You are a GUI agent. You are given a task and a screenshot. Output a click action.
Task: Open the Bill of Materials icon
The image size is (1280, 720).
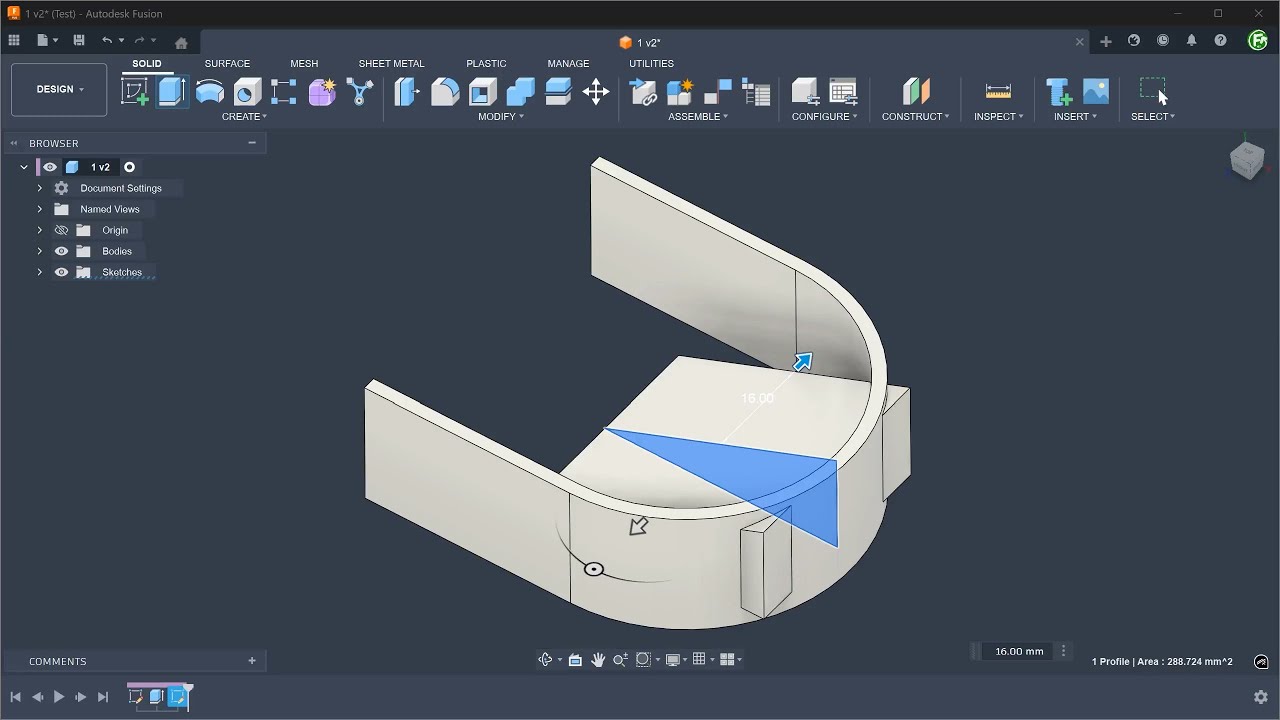pos(756,92)
